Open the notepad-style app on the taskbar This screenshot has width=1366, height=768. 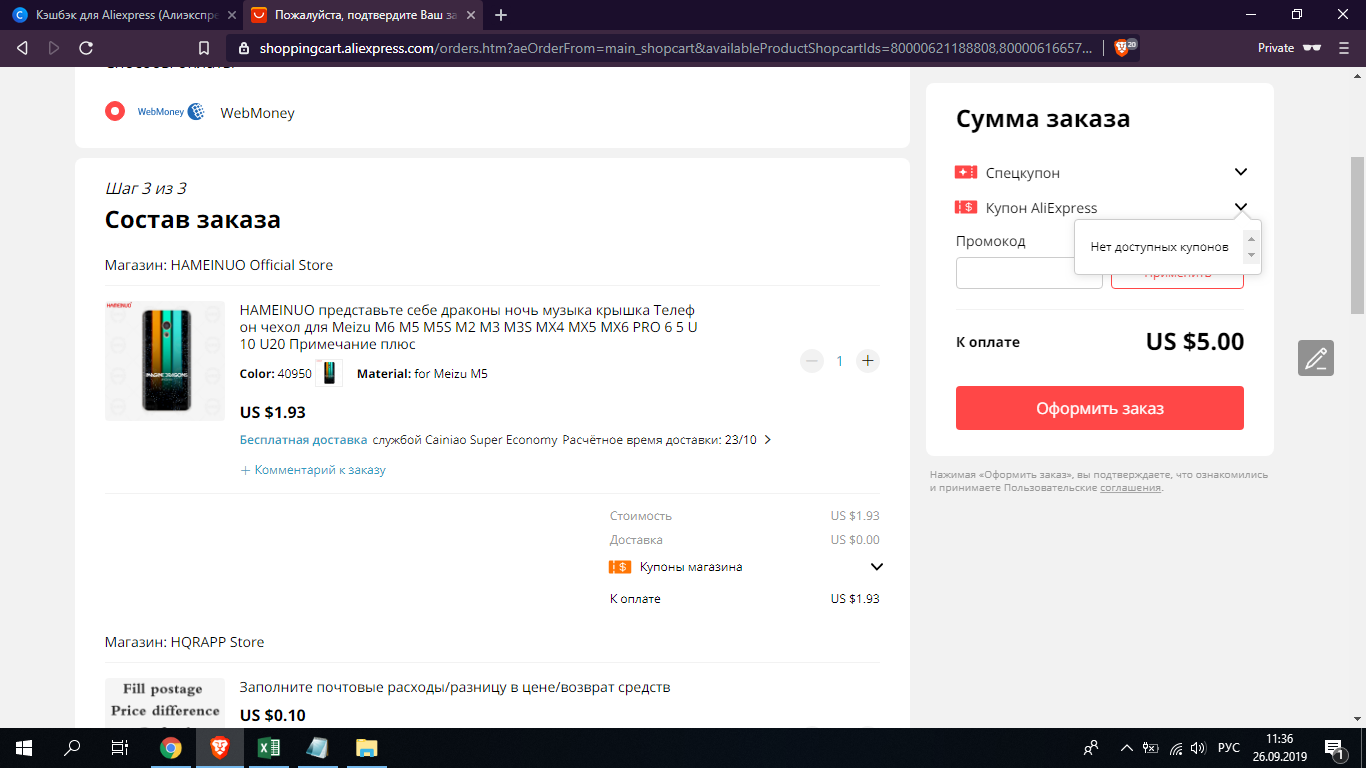tap(317, 748)
